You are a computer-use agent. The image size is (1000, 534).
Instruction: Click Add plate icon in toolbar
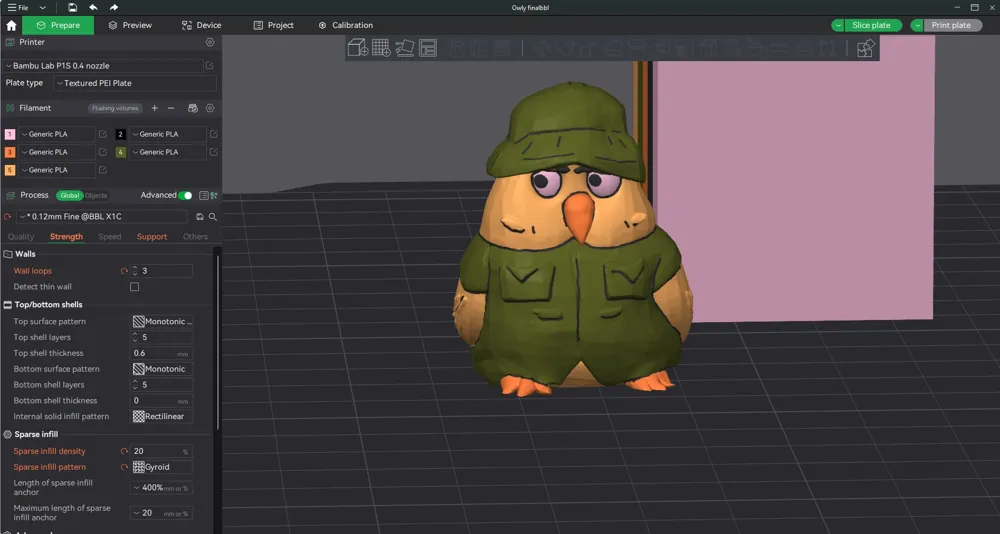[381, 48]
